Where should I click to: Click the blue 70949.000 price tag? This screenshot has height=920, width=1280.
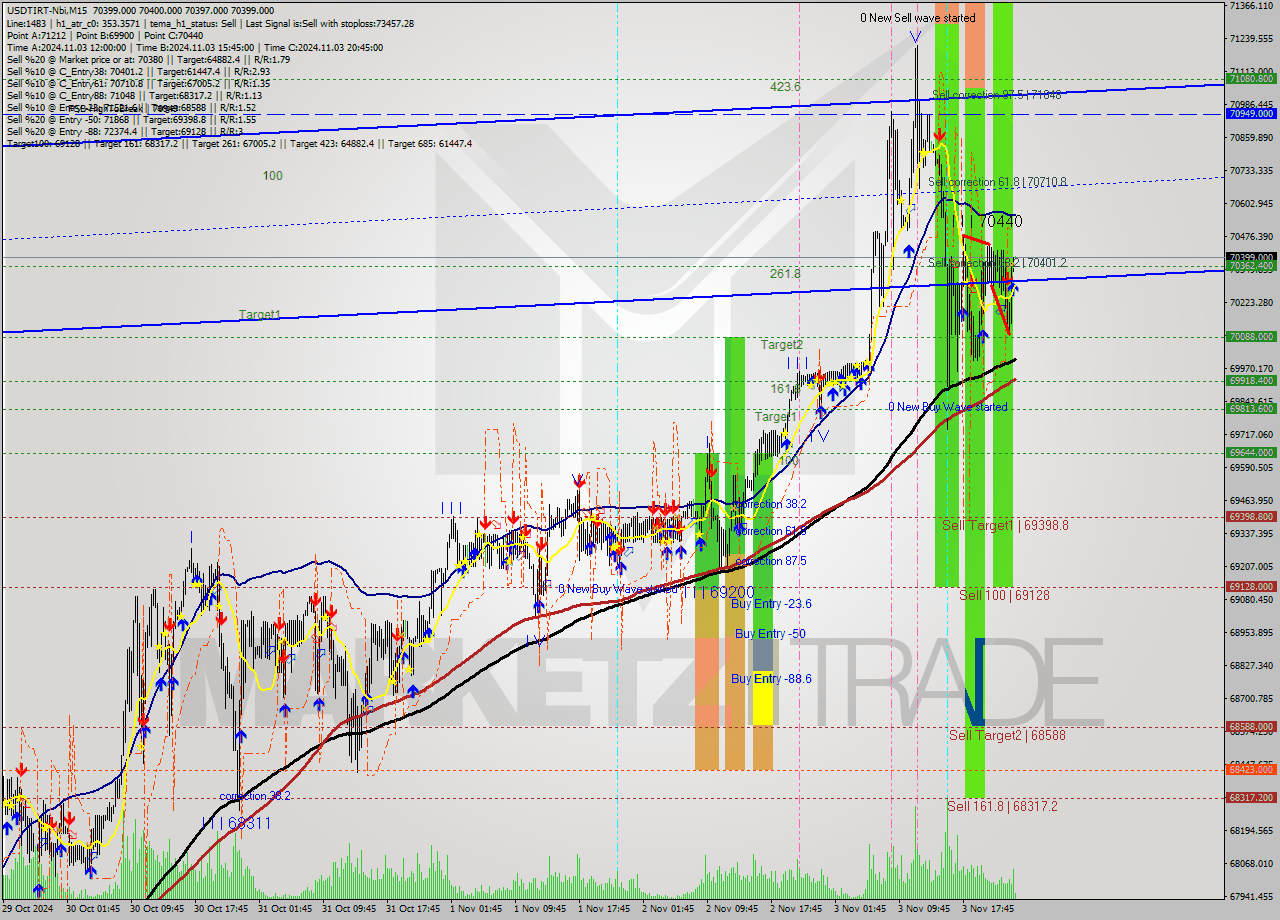tap(1251, 114)
